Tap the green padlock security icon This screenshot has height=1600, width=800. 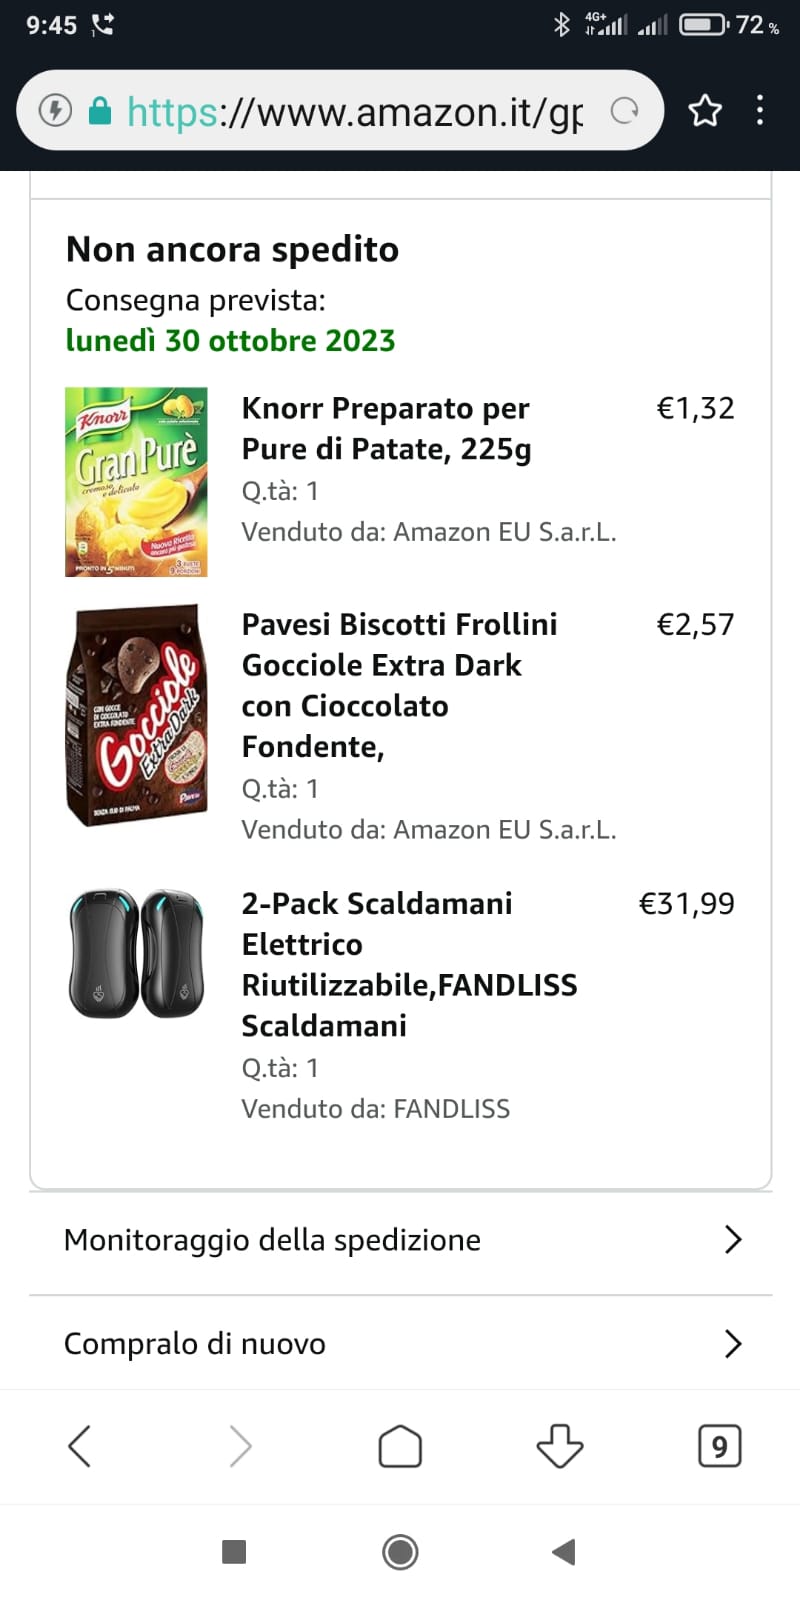click(99, 110)
